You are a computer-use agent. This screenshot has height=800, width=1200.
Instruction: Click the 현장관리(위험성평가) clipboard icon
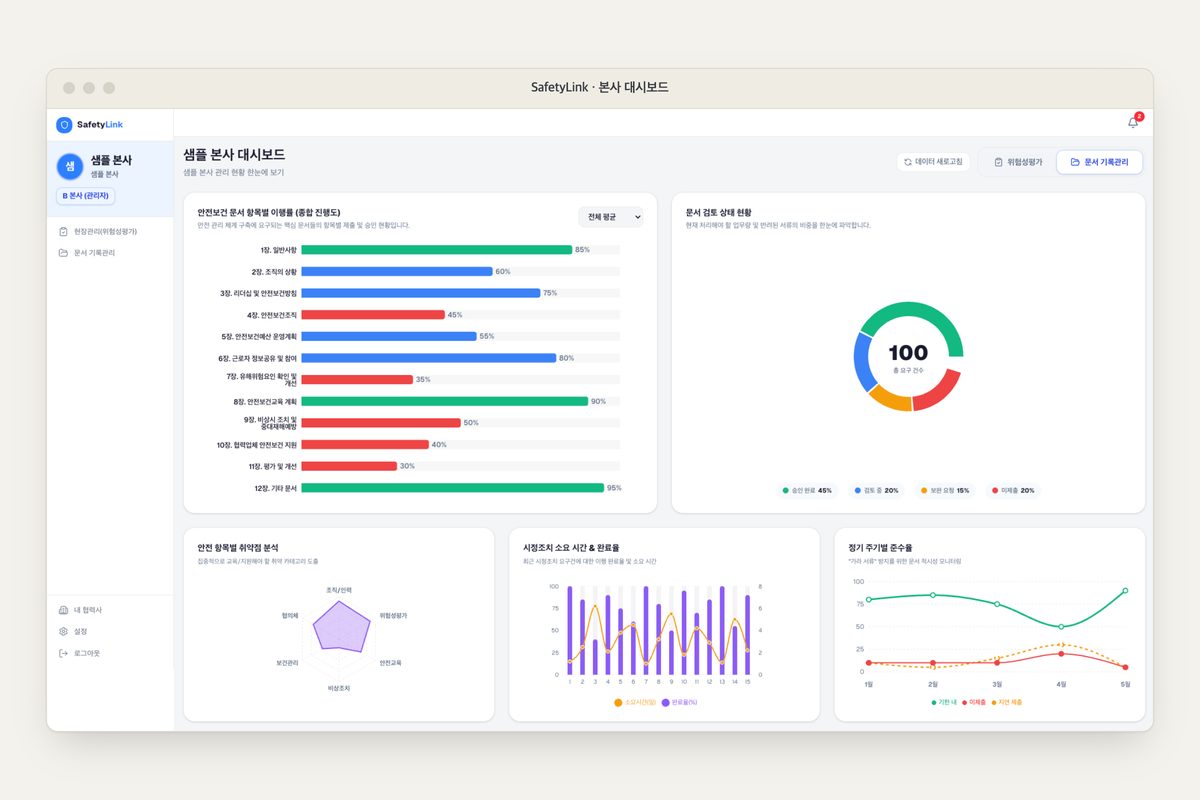point(64,231)
